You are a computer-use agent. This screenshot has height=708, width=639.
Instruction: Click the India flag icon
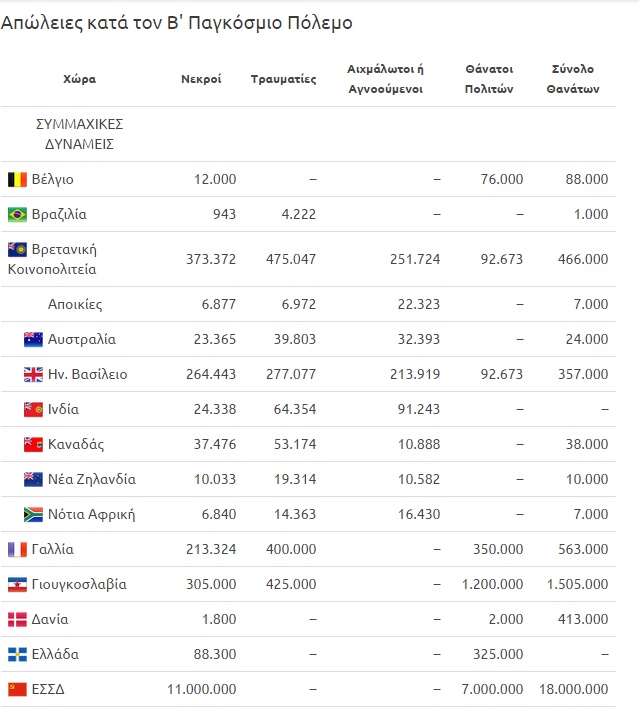(x=33, y=409)
